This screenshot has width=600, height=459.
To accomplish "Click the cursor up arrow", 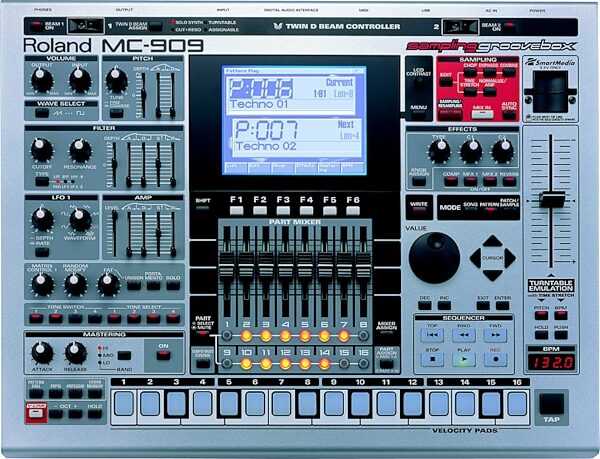I will (x=492, y=241).
